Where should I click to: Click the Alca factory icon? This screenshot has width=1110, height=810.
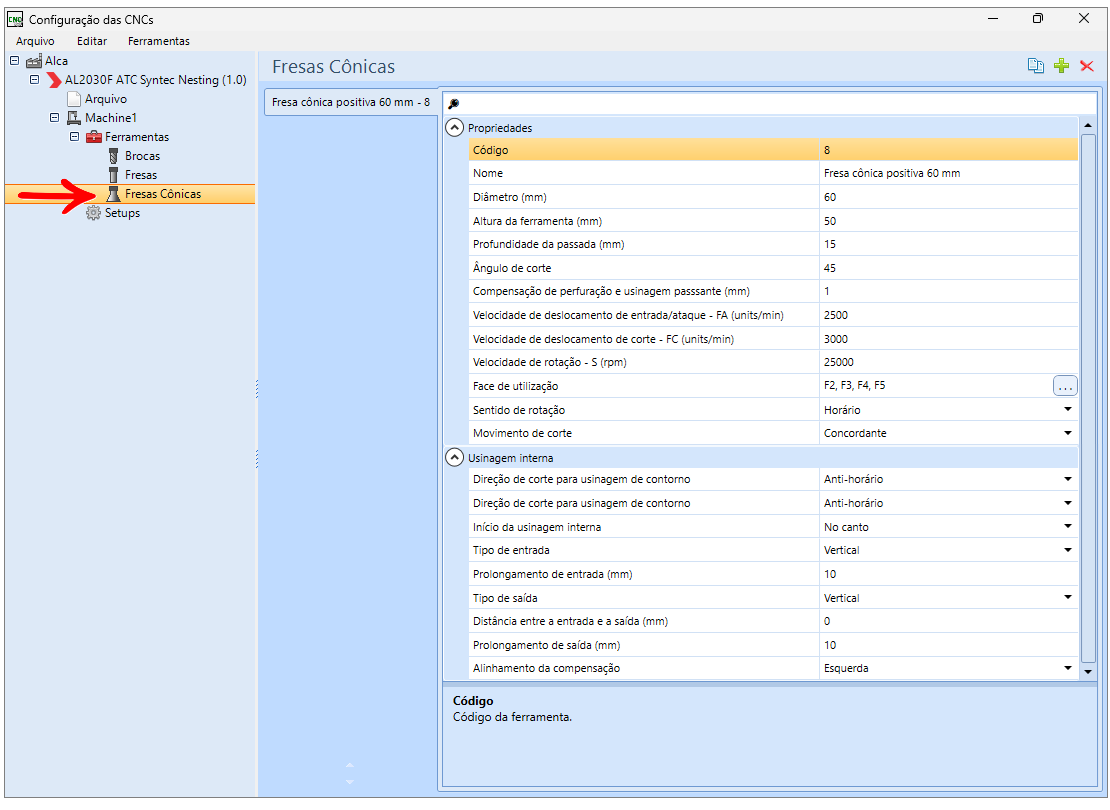(34, 61)
